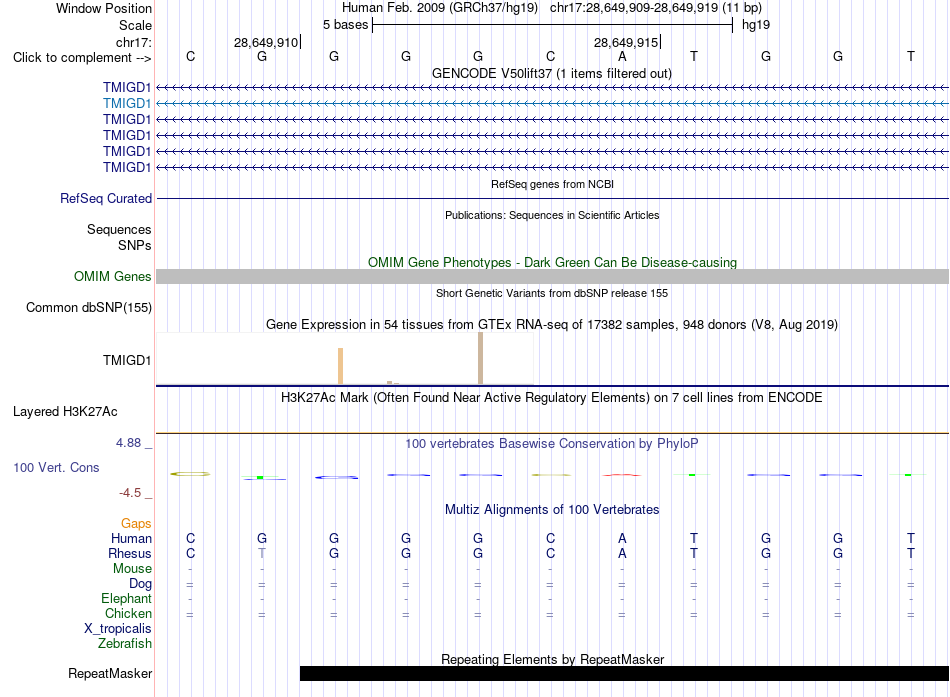Open the 100 Vert. Cons track label

pyautogui.click(x=56, y=467)
